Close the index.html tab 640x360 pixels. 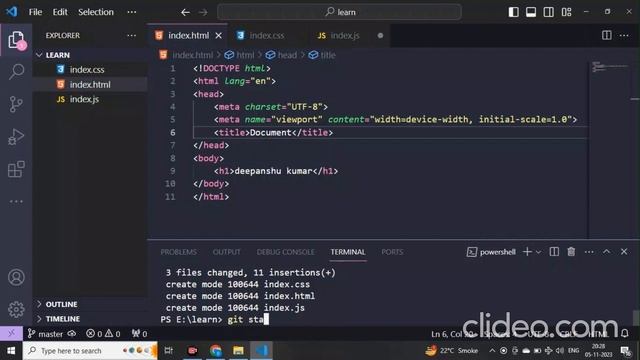click(x=219, y=36)
